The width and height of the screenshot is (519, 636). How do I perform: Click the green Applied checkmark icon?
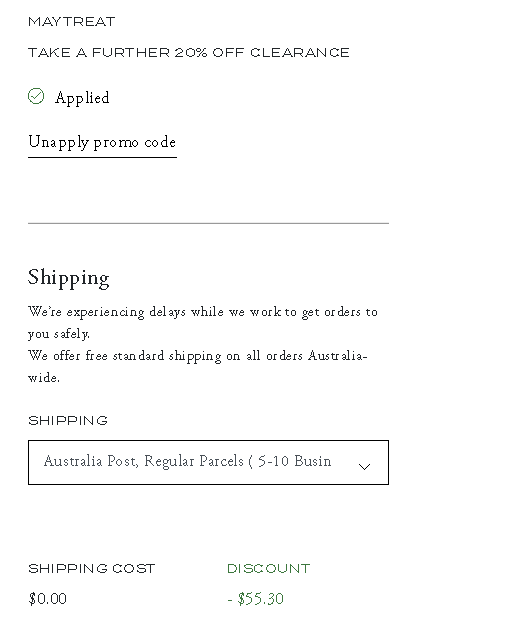pyautogui.click(x=36, y=96)
